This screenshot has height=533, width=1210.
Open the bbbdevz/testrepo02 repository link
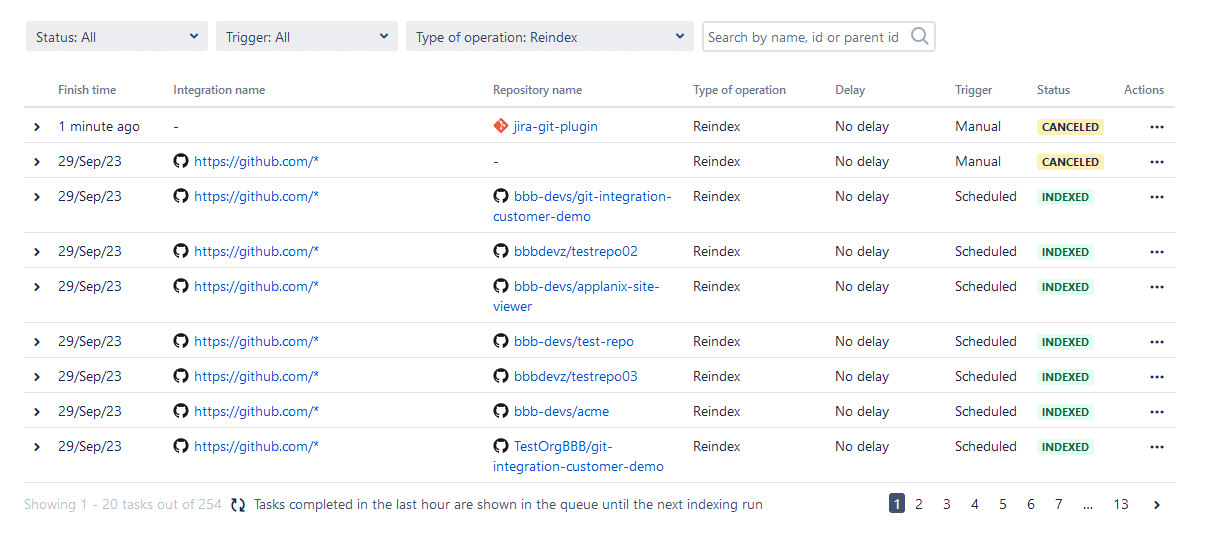[x=576, y=252]
